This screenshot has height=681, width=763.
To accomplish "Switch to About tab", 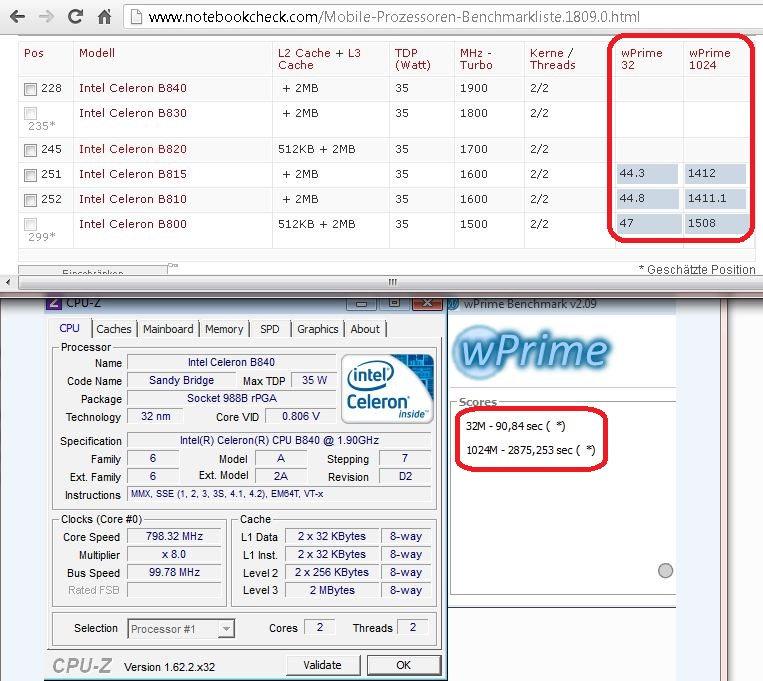I will tap(365, 329).
